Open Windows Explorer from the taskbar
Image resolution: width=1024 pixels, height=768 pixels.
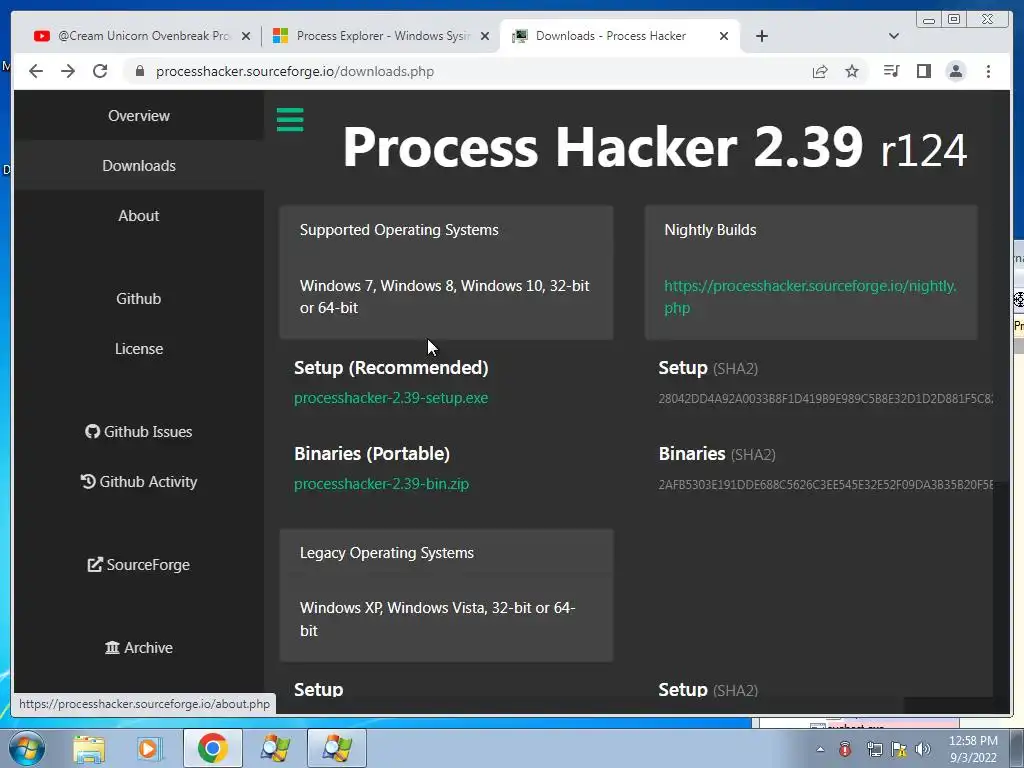tap(89, 748)
